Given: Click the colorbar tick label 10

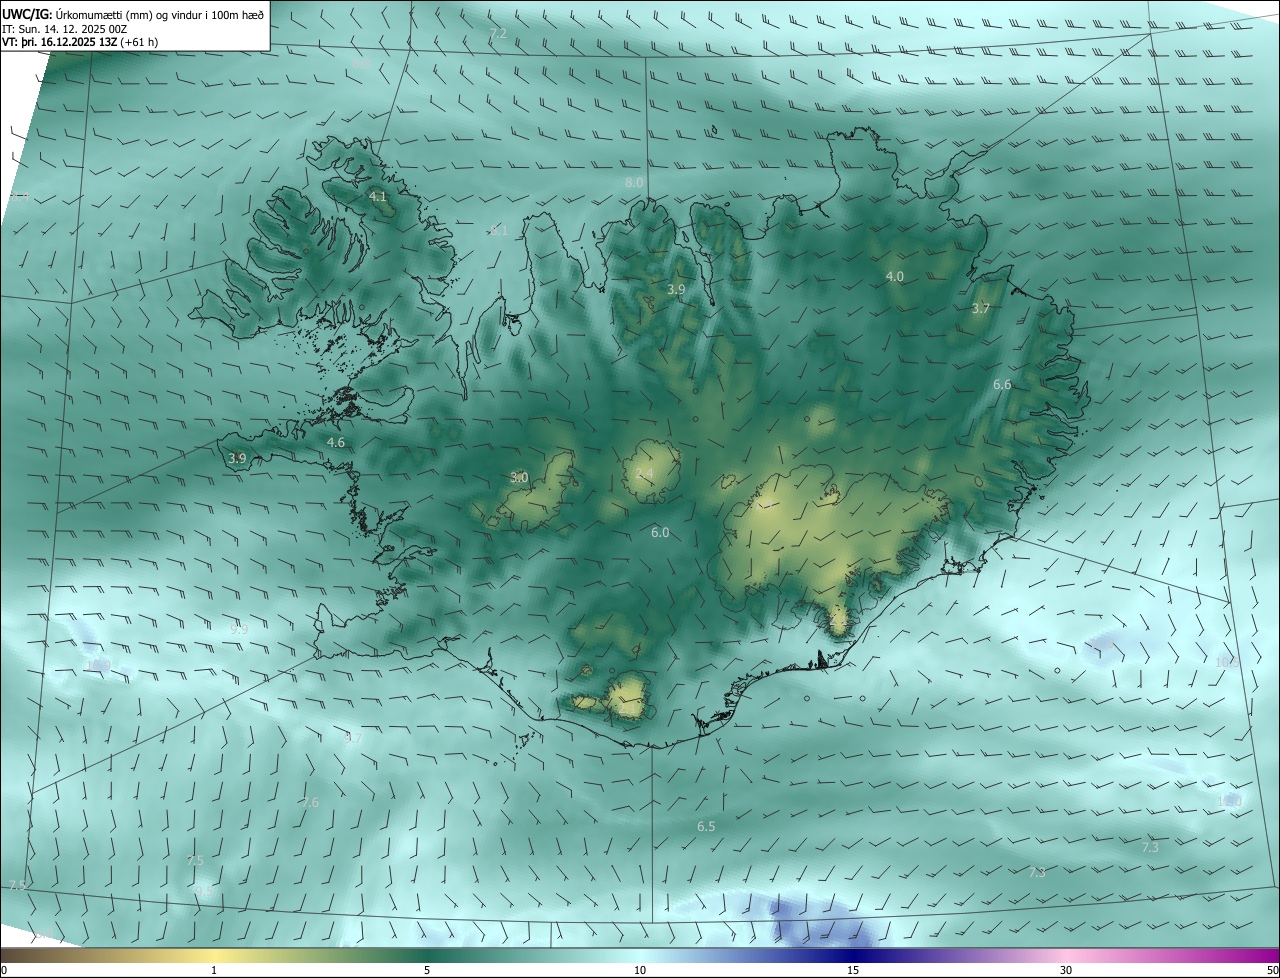Looking at the screenshot, I should 640,970.
